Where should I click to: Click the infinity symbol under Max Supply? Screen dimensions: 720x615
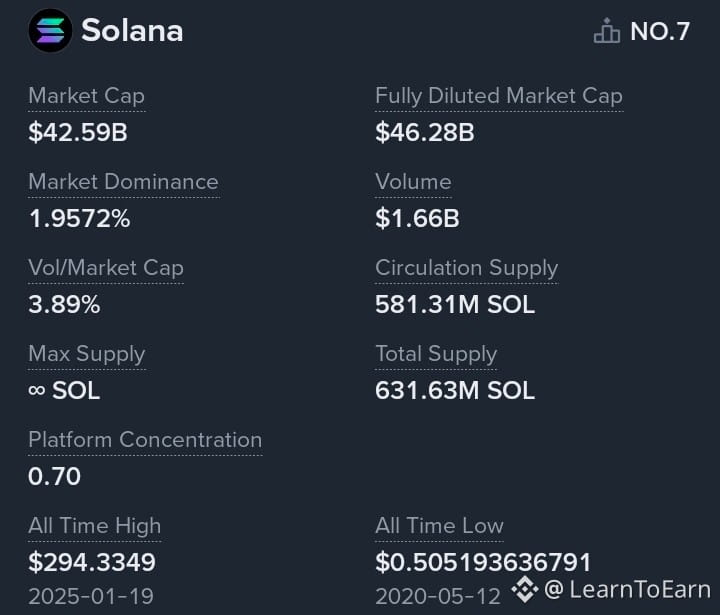pos(37,390)
